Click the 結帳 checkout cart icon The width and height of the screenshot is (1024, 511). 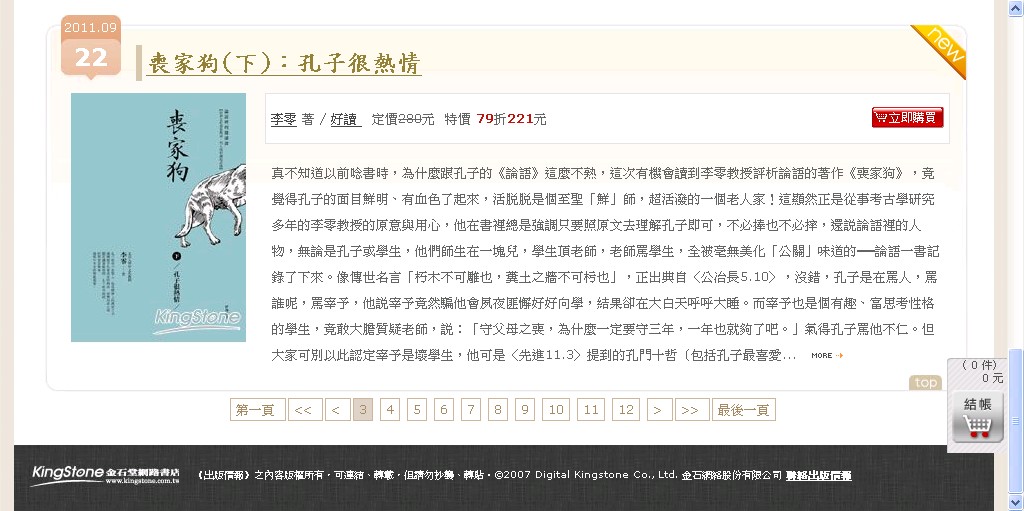(x=978, y=418)
